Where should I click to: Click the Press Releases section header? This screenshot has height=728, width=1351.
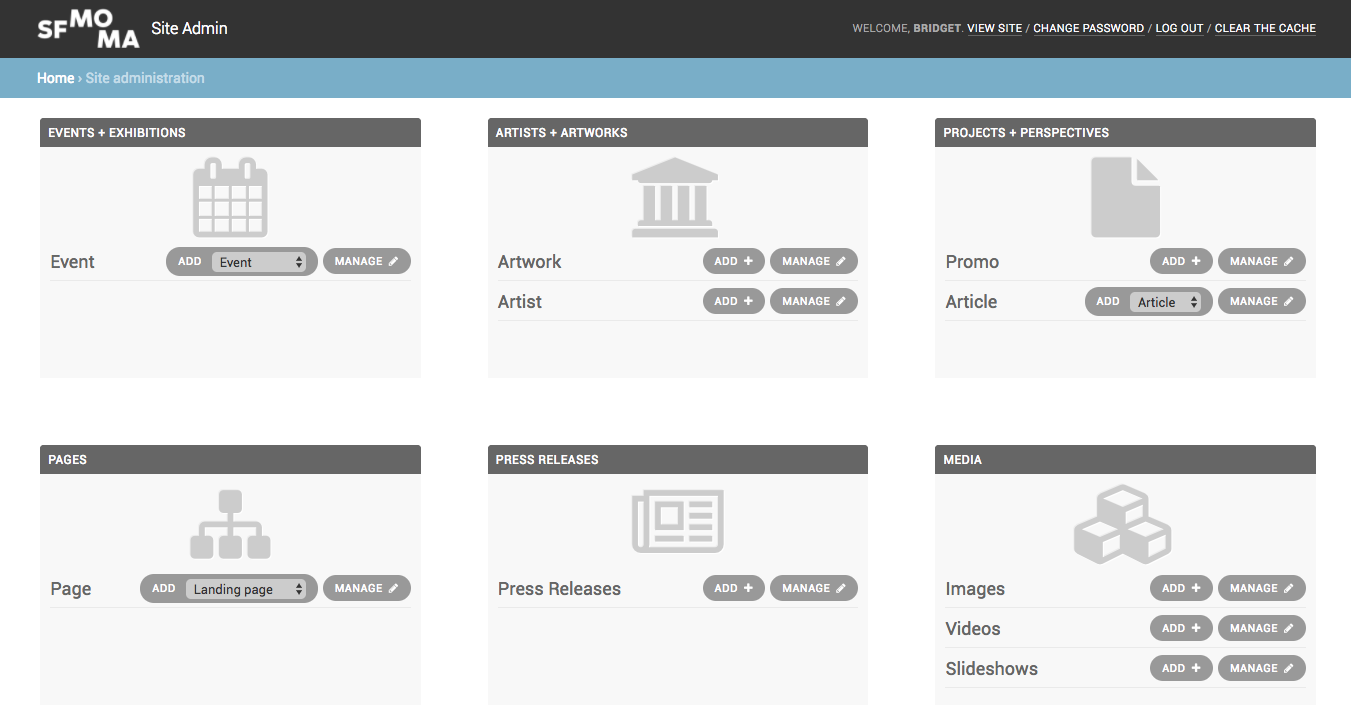pyautogui.click(x=678, y=460)
